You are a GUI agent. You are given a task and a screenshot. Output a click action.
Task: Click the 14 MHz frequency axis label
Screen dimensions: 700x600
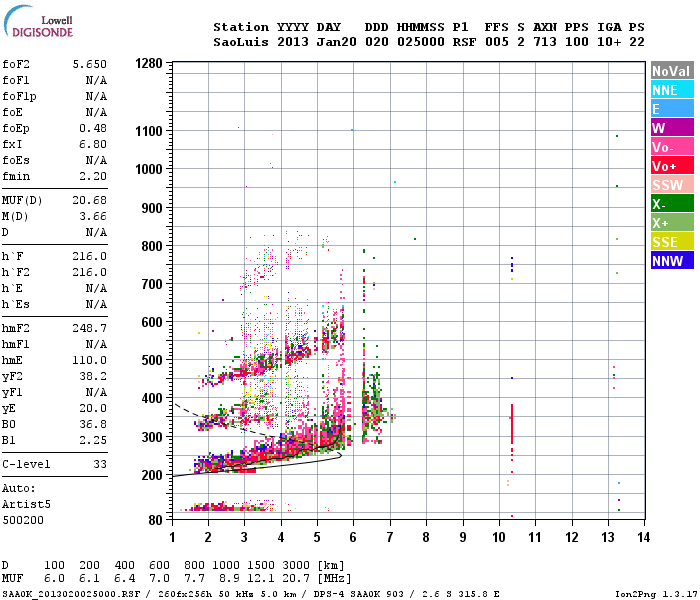[643, 537]
